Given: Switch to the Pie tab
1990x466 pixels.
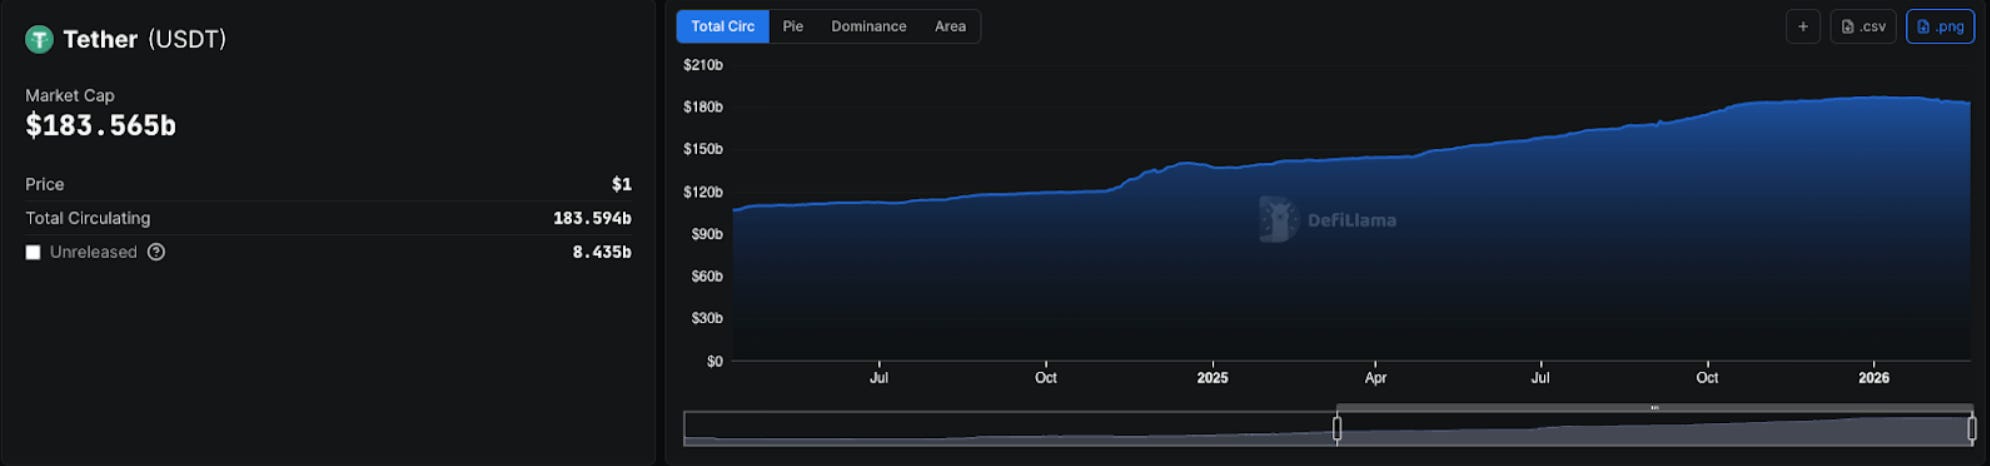Looking at the screenshot, I should coord(793,27).
